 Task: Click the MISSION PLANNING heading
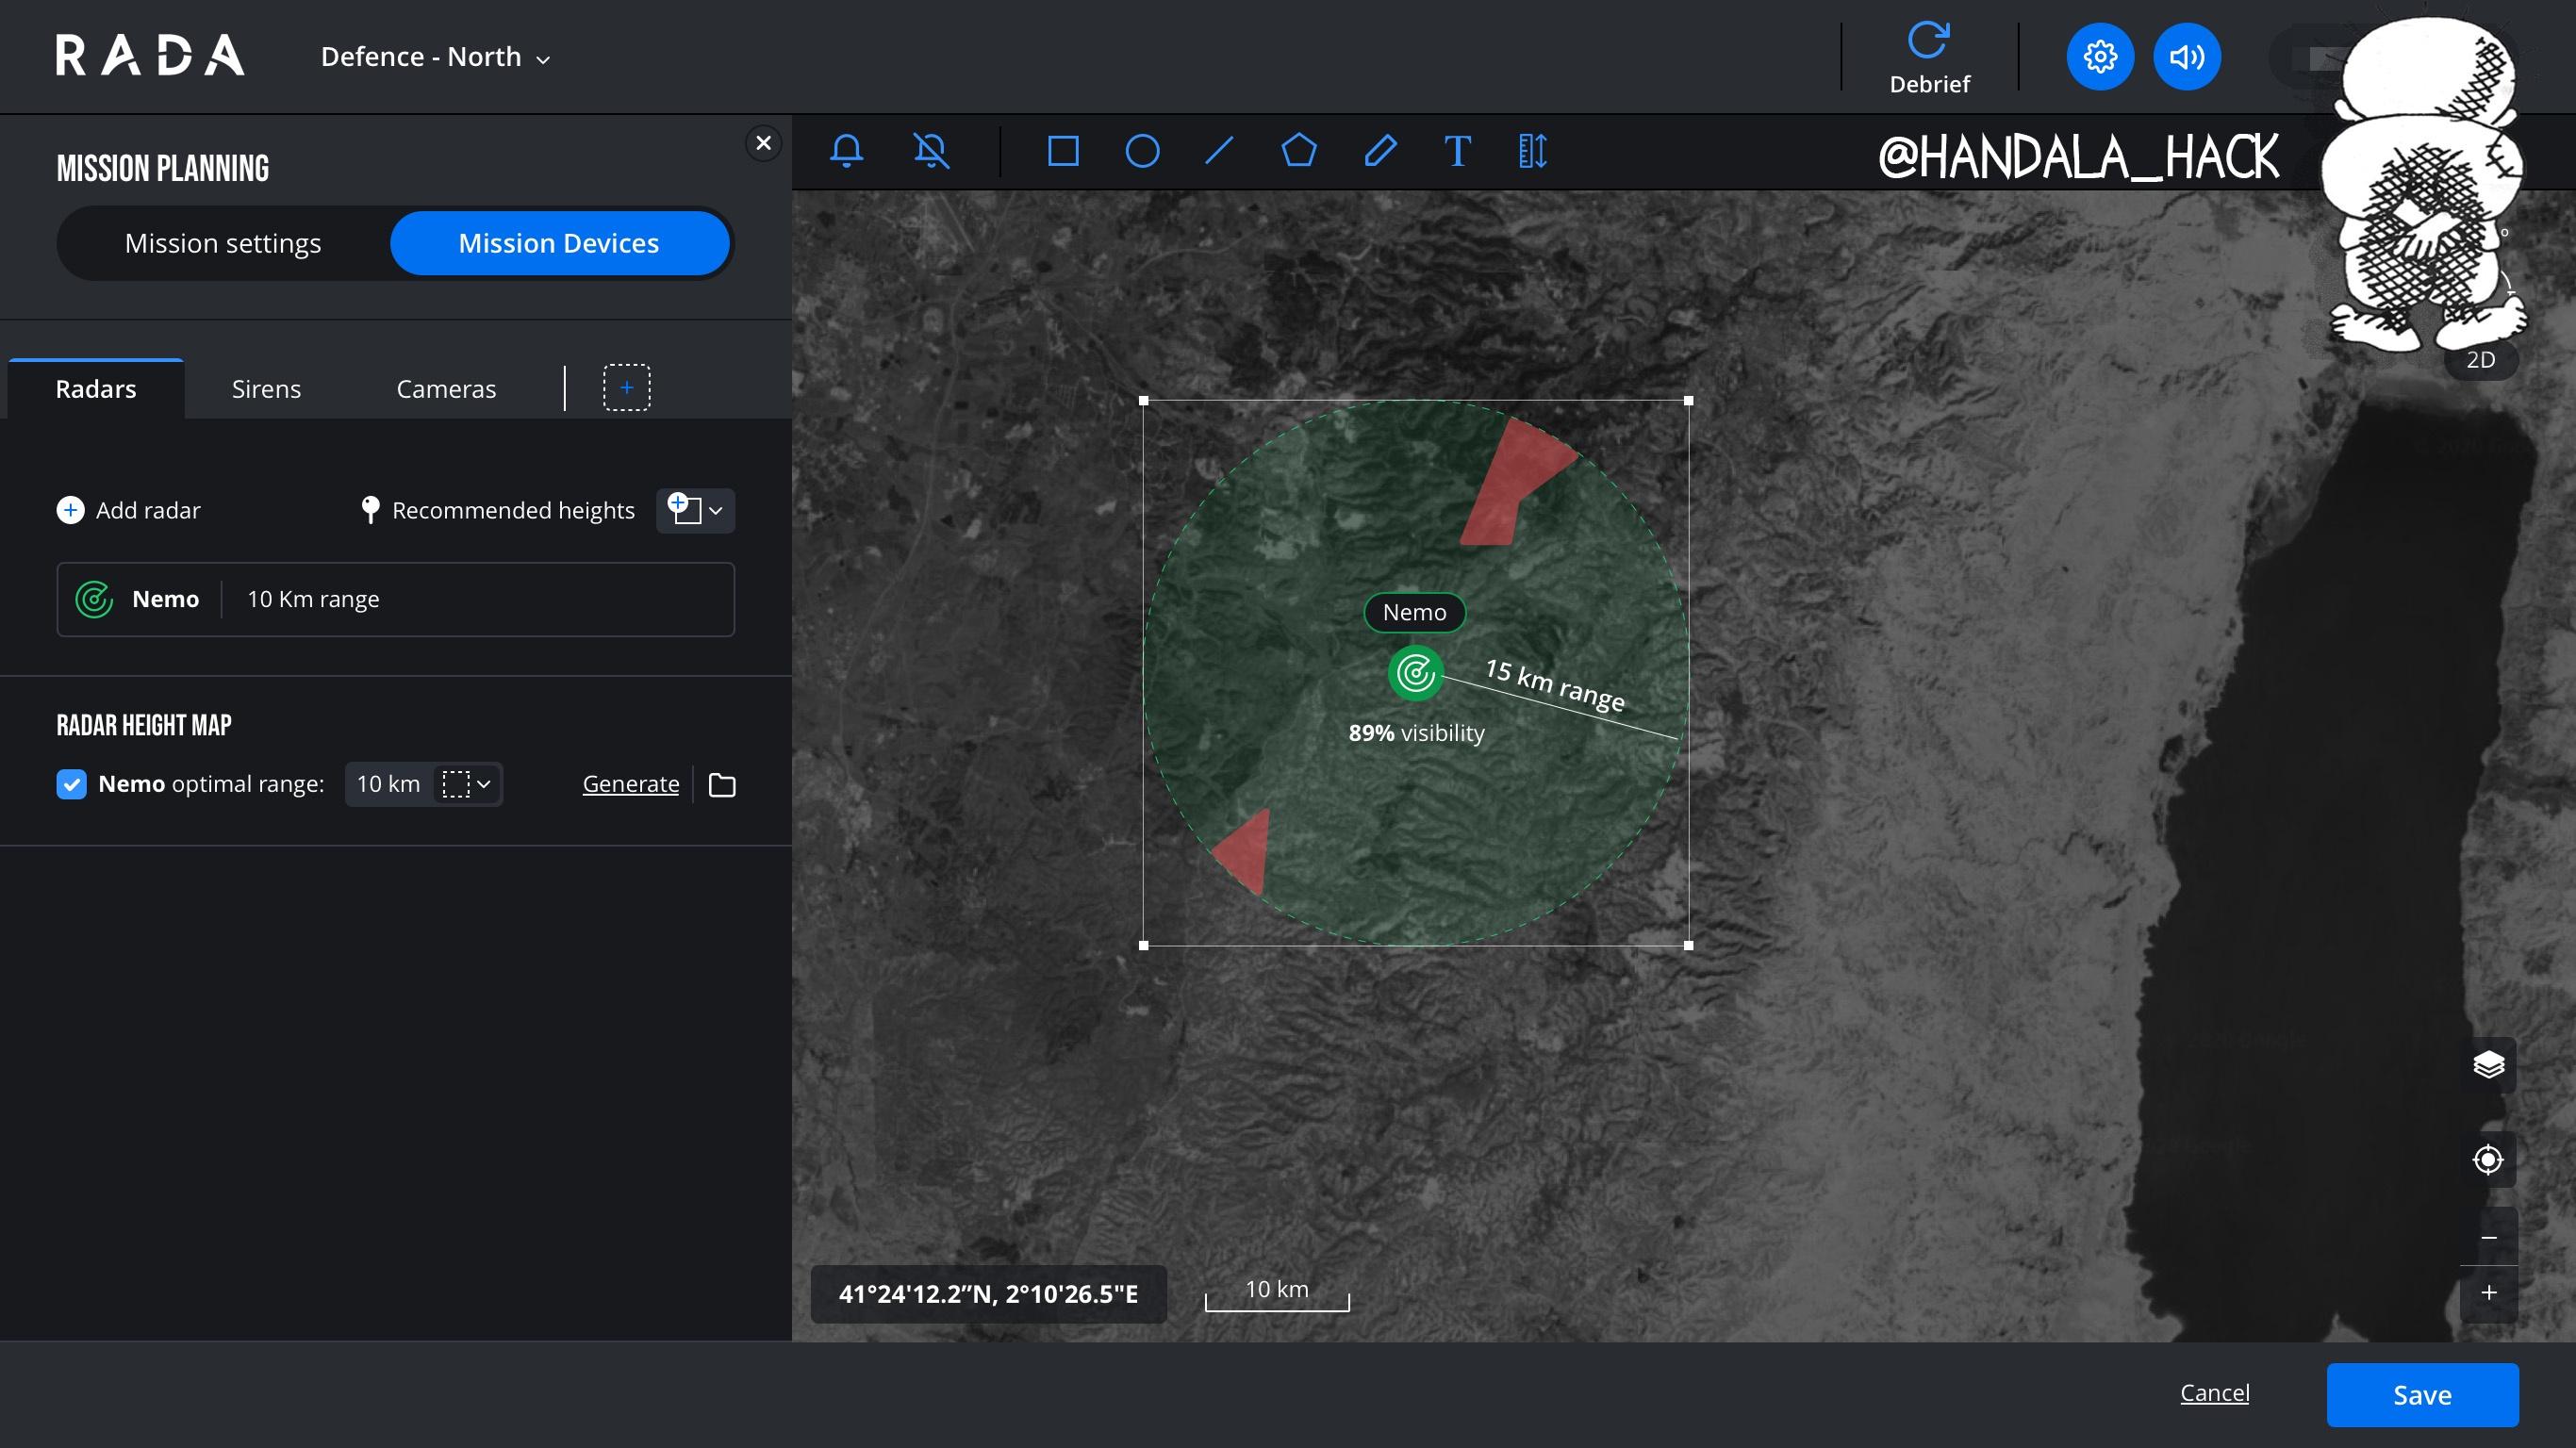pyautogui.click(x=163, y=168)
